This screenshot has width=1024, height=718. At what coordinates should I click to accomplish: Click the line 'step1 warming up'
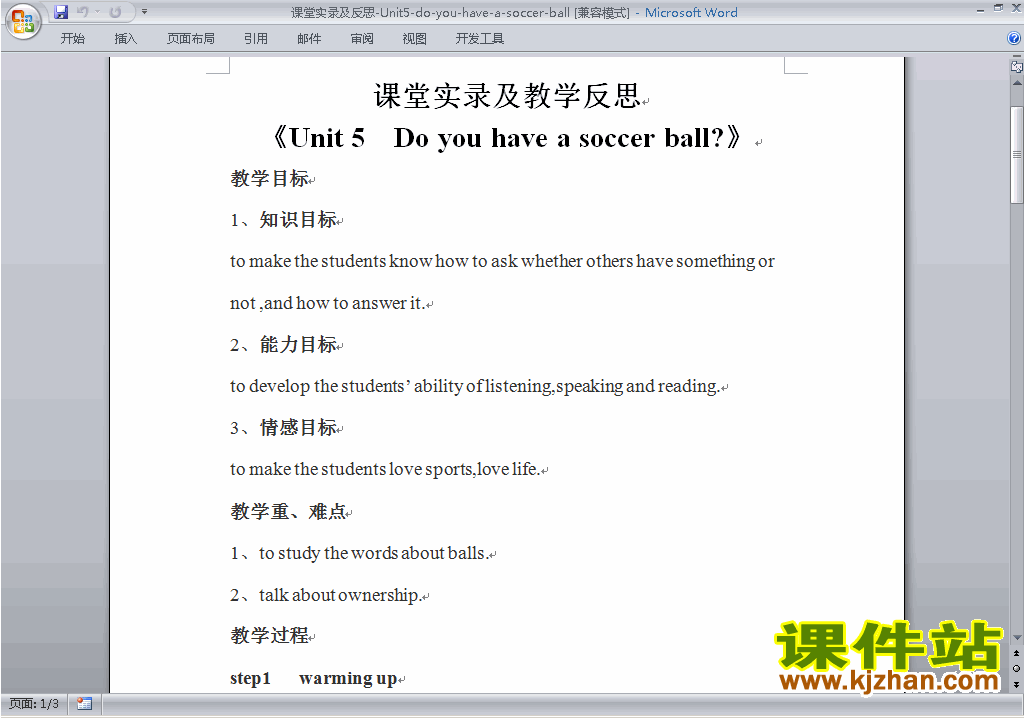(313, 678)
